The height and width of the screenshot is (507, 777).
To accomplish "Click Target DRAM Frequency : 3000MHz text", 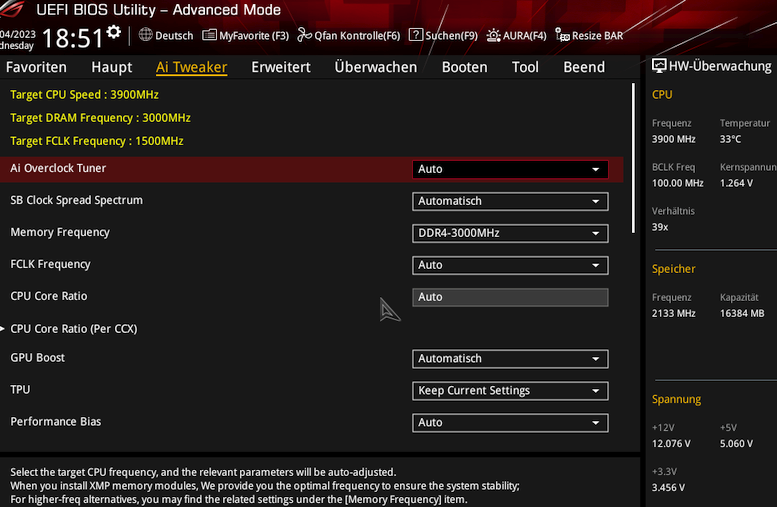I will pos(101,118).
